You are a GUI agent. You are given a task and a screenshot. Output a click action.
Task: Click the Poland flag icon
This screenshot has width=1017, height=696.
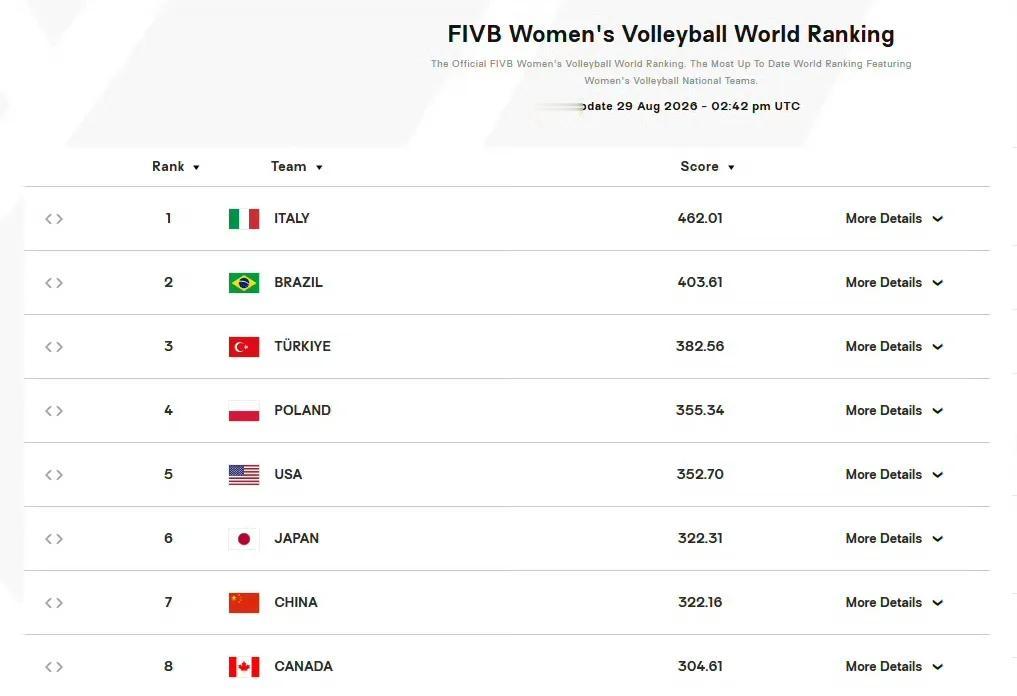point(244,411)
